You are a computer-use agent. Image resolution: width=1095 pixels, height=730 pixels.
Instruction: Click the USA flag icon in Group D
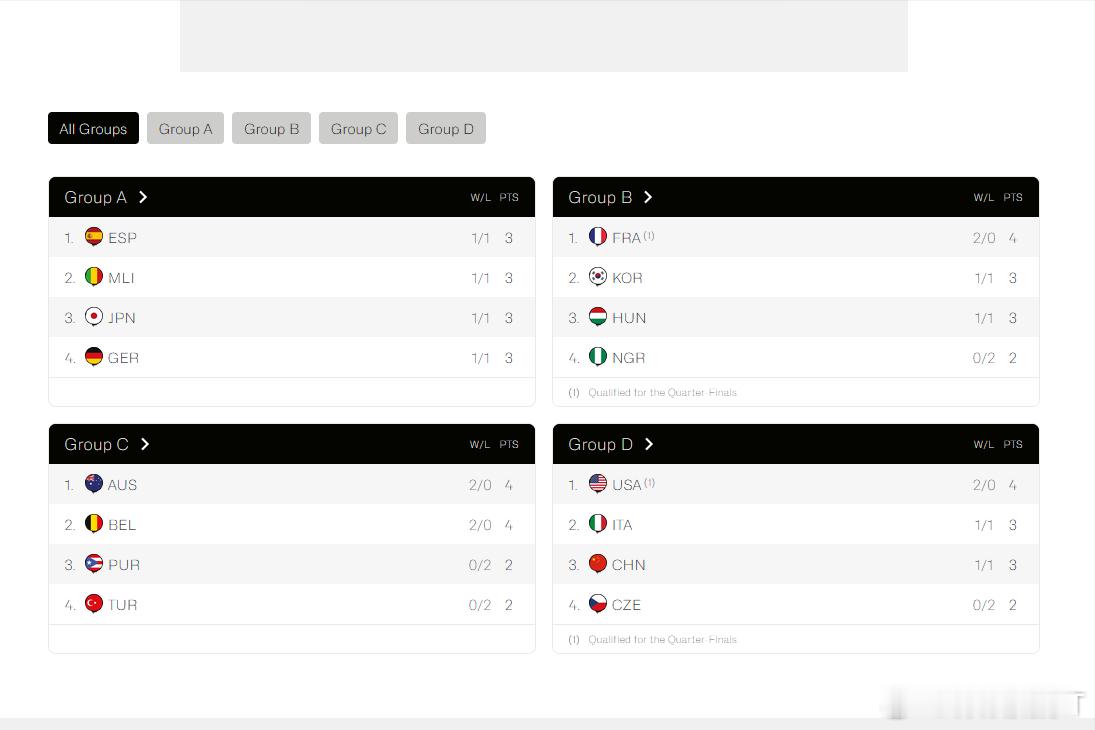[x=598, y=483]
